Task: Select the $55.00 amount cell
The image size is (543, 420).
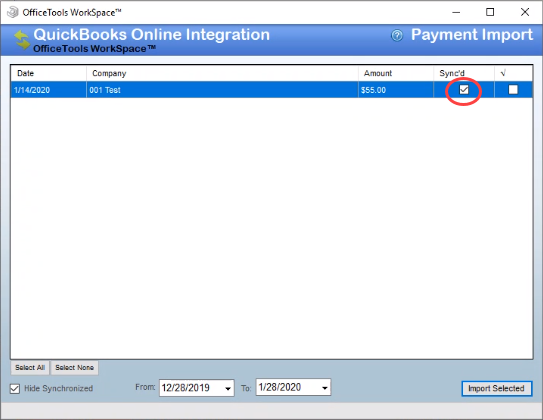Action: (396, 90)
